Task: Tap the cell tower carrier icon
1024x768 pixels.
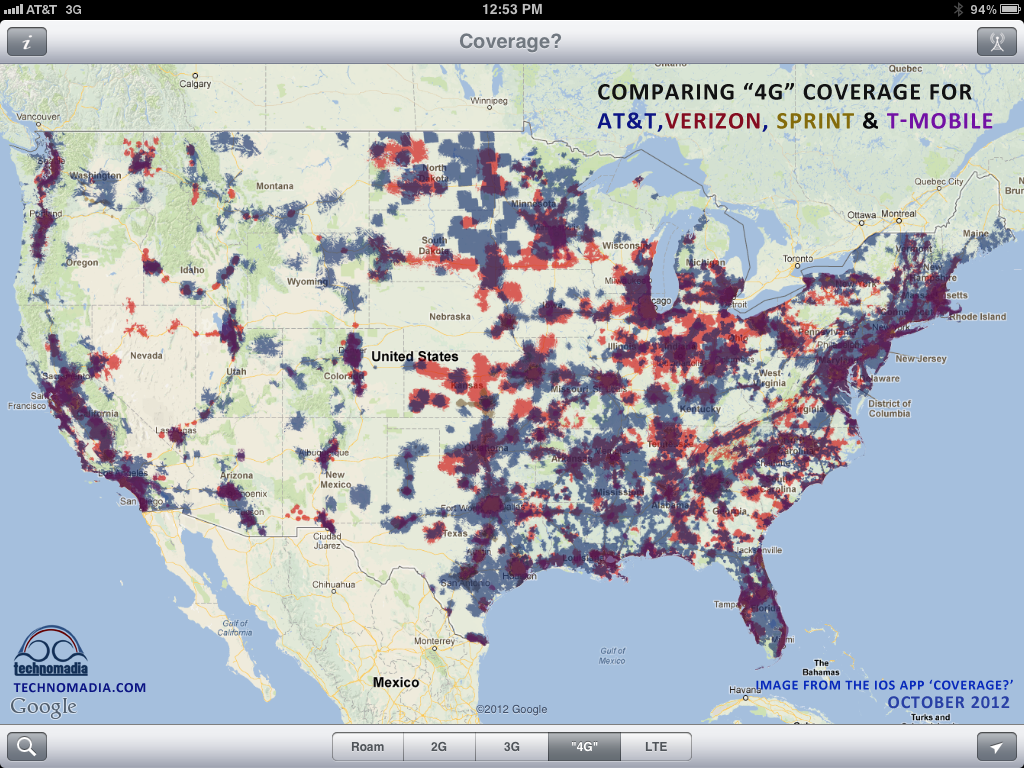Action: pyautogui.click(x=996, y=42)
